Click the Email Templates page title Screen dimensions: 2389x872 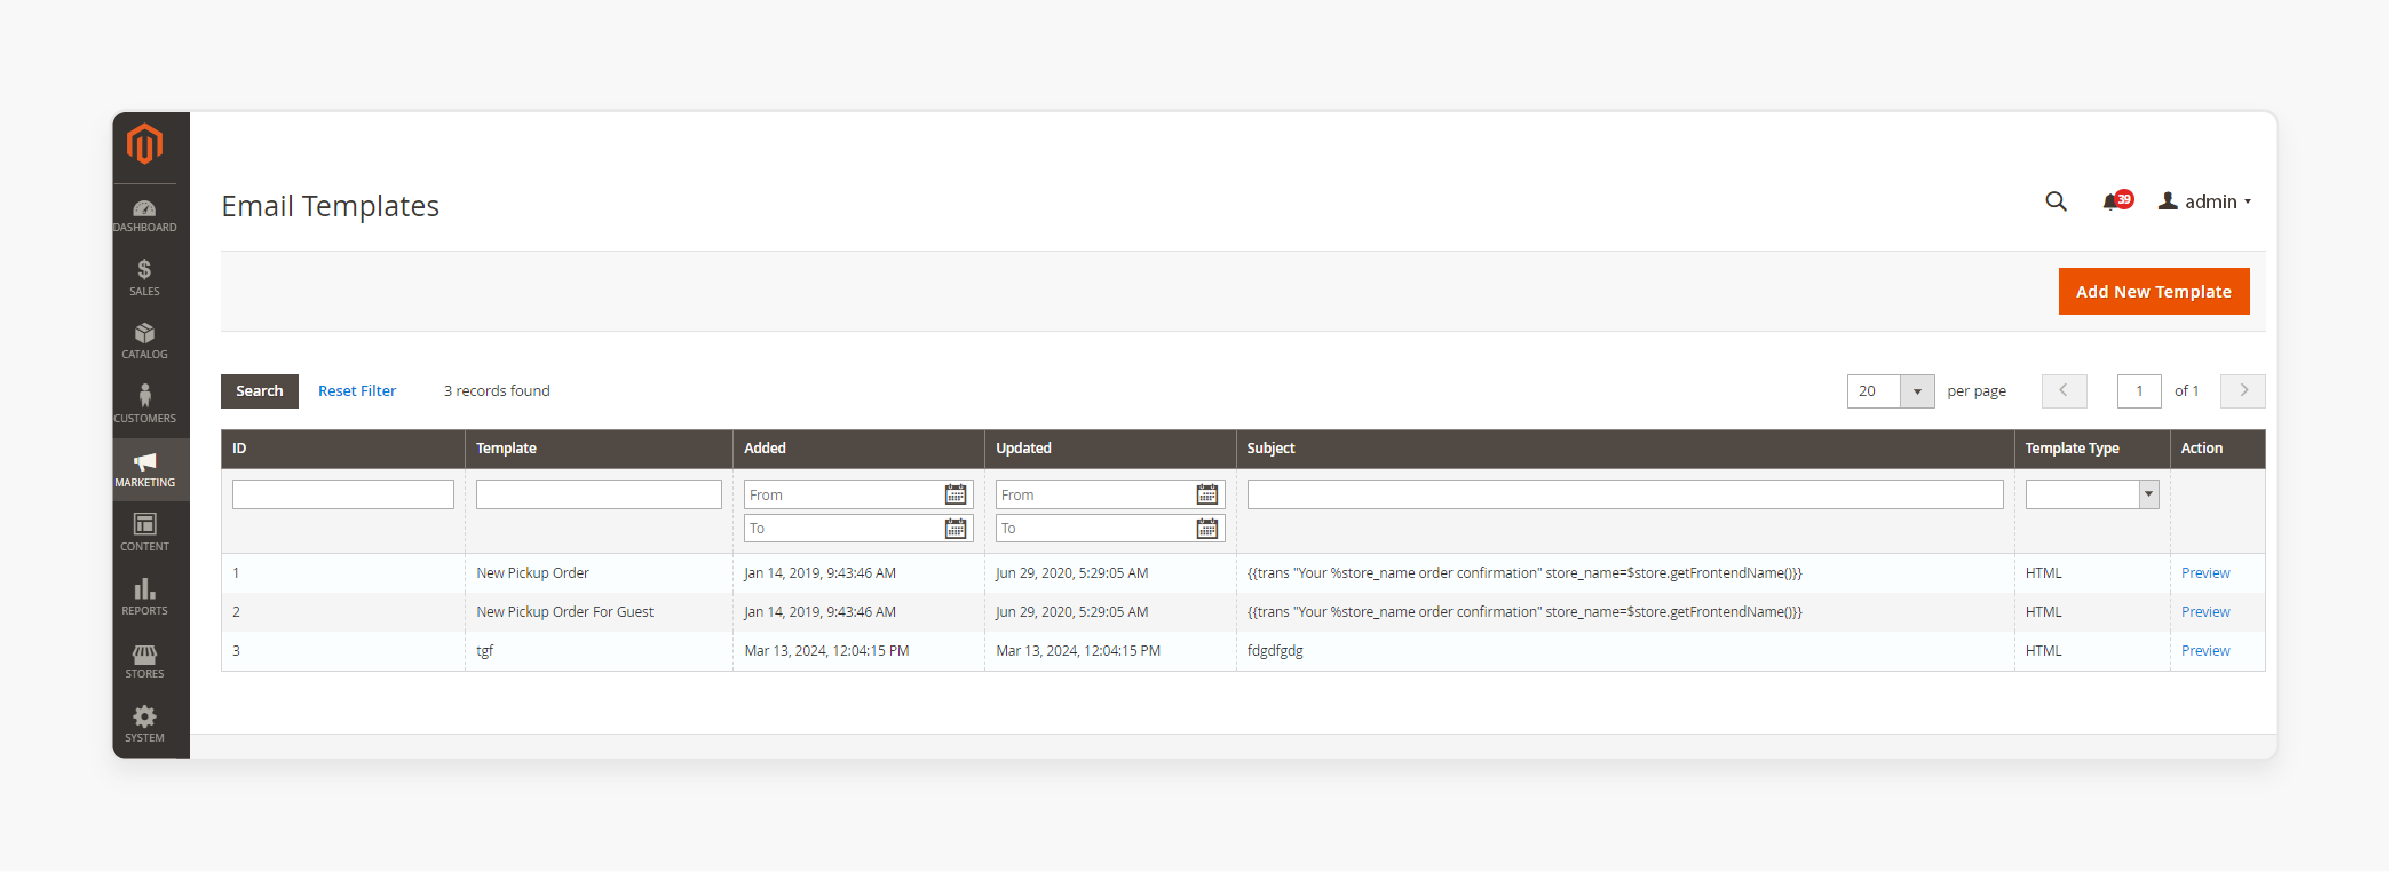[330, 206]
